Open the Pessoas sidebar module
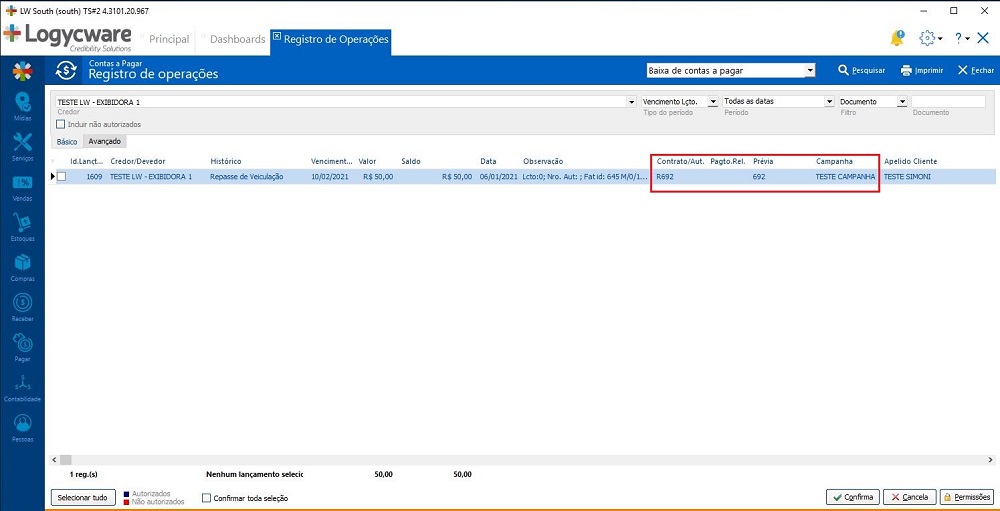The width and height of the screenshot is (1000, 511). click(x=22, y=428)
